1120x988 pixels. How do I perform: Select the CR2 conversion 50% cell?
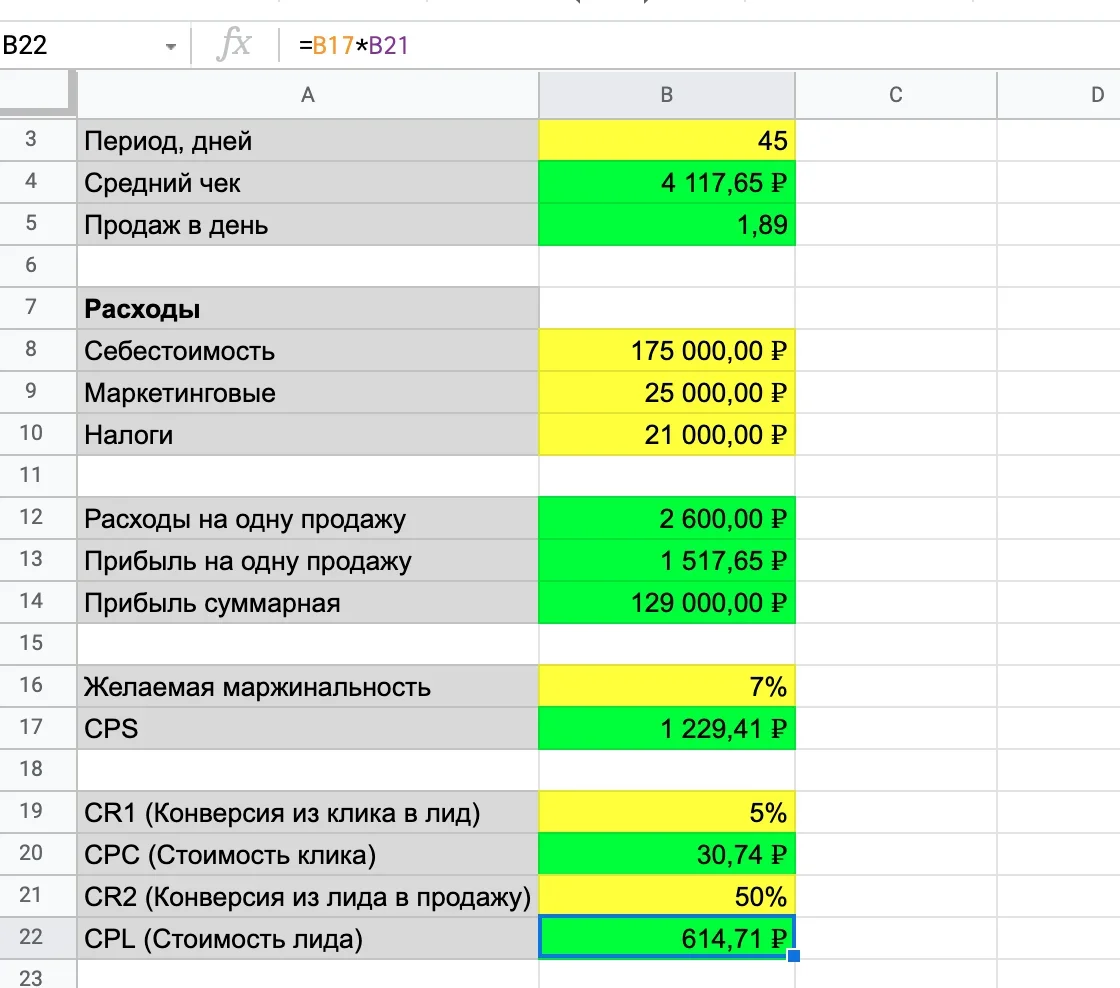(666, 897)
